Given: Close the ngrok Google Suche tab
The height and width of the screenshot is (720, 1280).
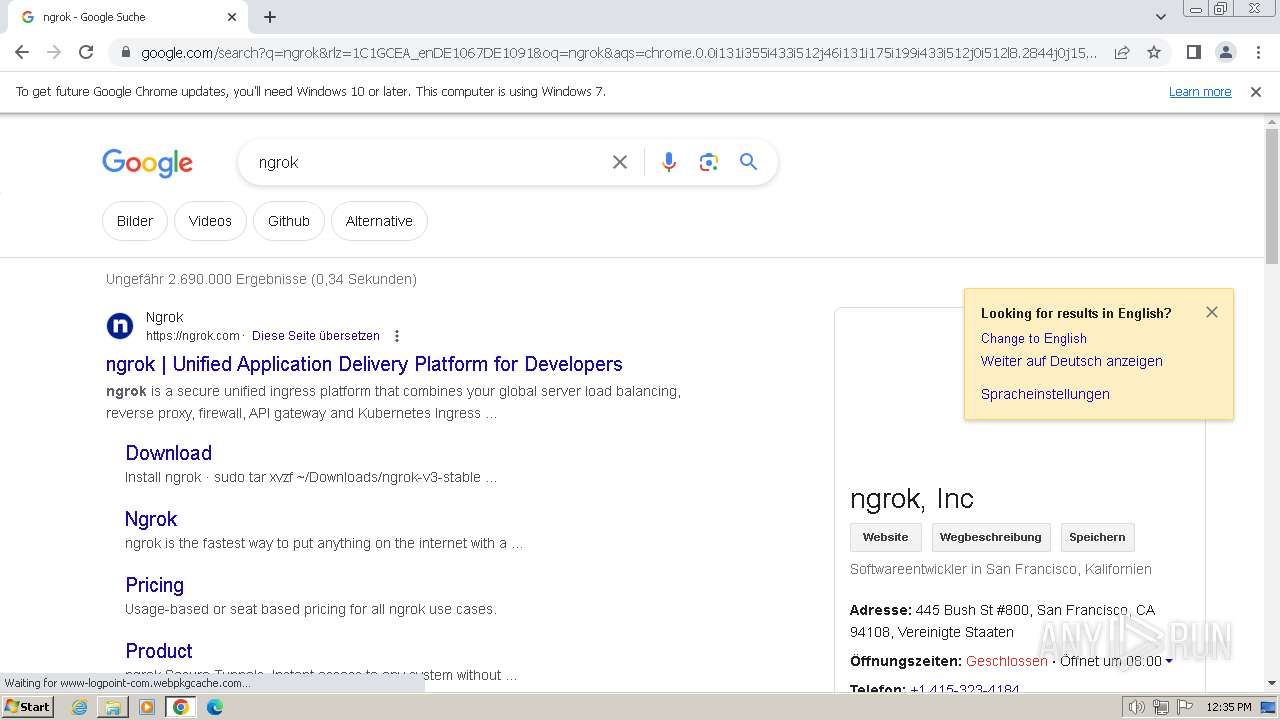Looking at the screenshot, I should 232,17.
